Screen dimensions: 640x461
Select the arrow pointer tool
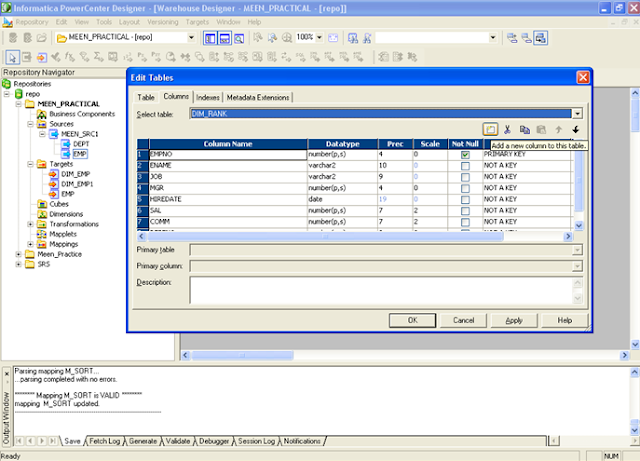click(x=12, y=57)
